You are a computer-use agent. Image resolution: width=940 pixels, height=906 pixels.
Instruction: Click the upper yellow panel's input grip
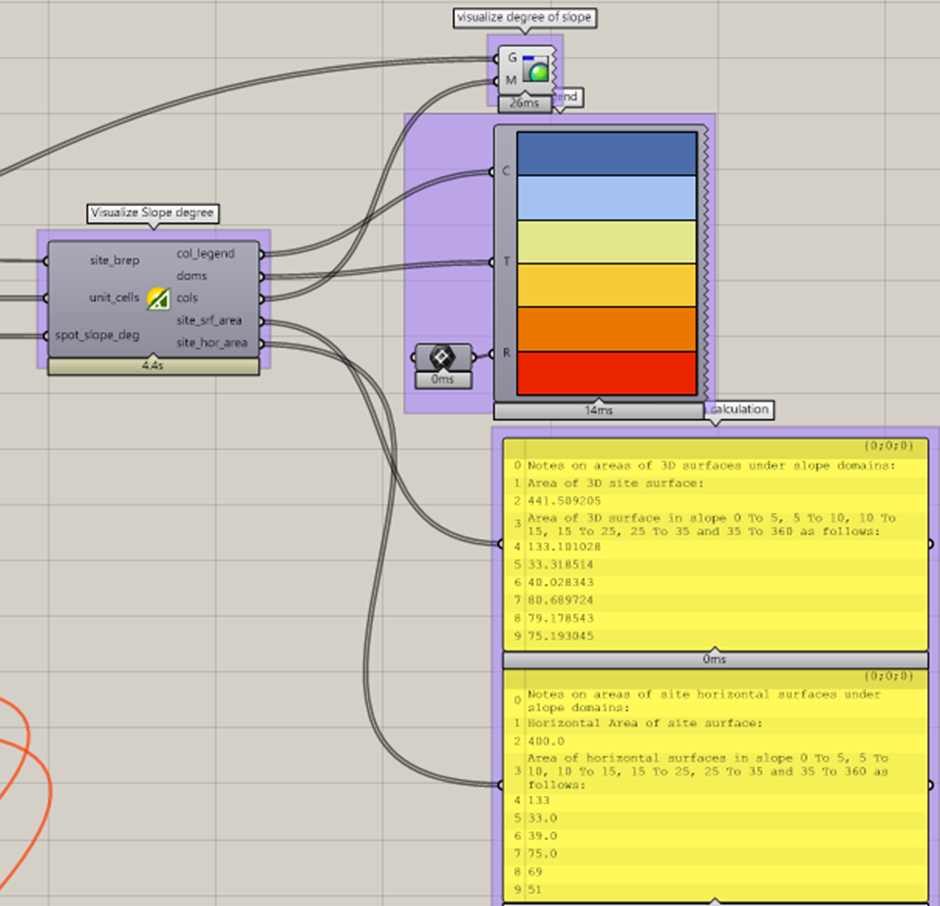501,544
